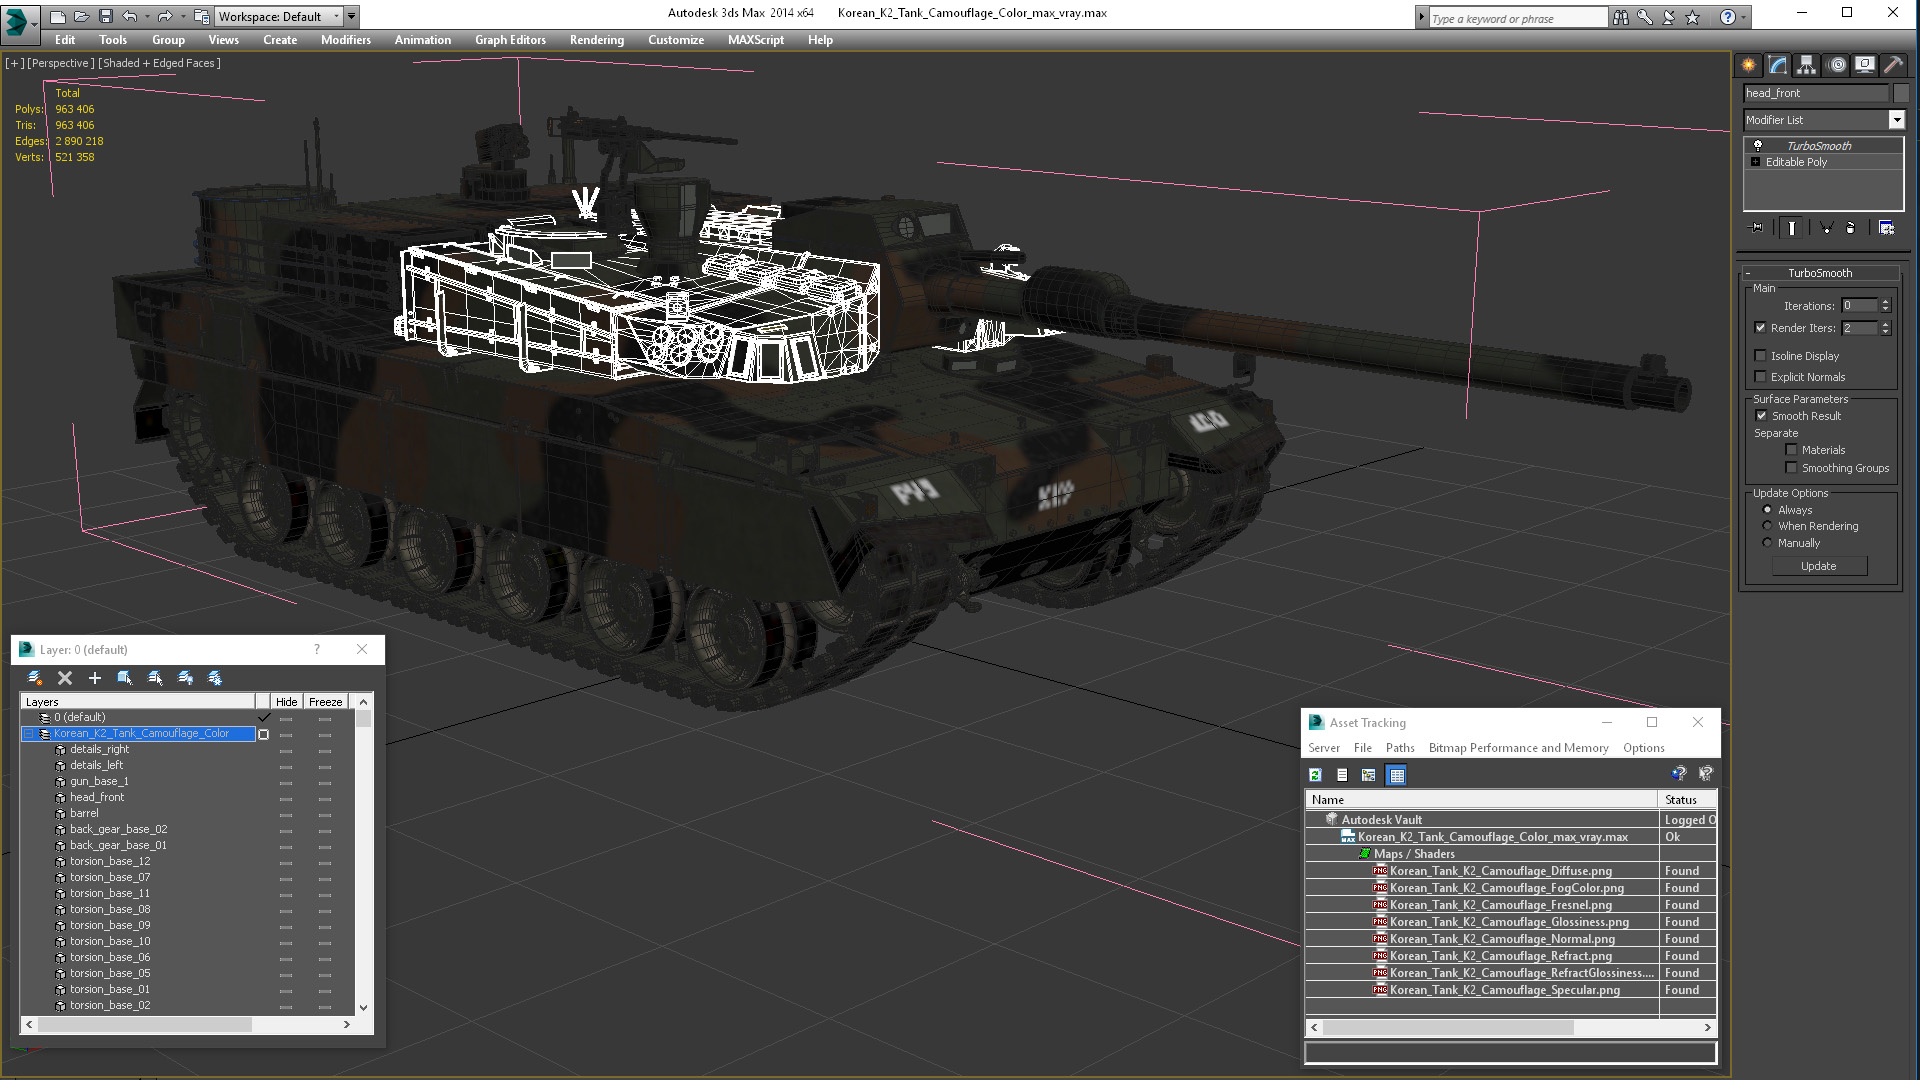Click Make Unique icon in modifier stack
Image resolution: width=1920 pixels, height=1080 pixels.
click(x=1826, y=228)
